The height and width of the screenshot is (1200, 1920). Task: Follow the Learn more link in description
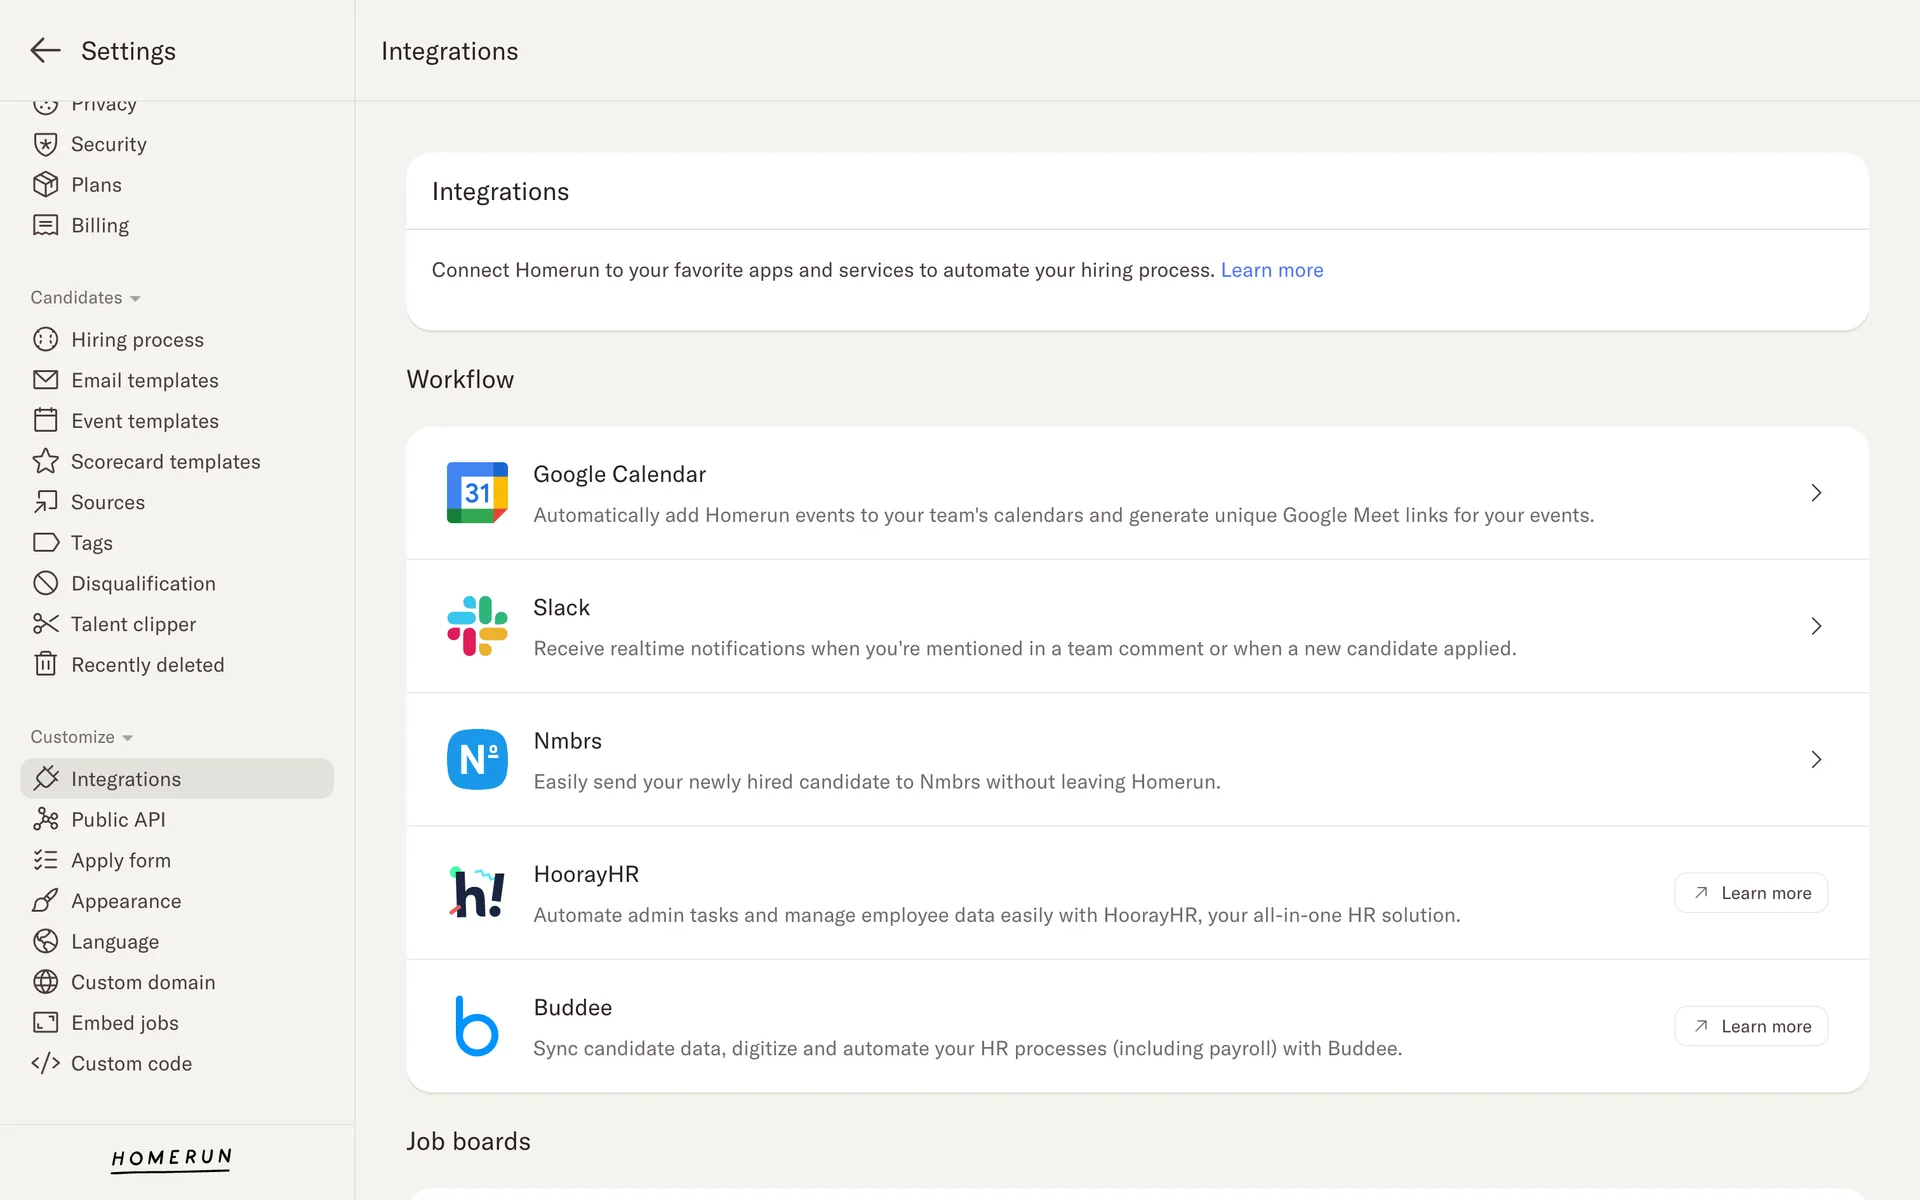tap(1271, 270)
